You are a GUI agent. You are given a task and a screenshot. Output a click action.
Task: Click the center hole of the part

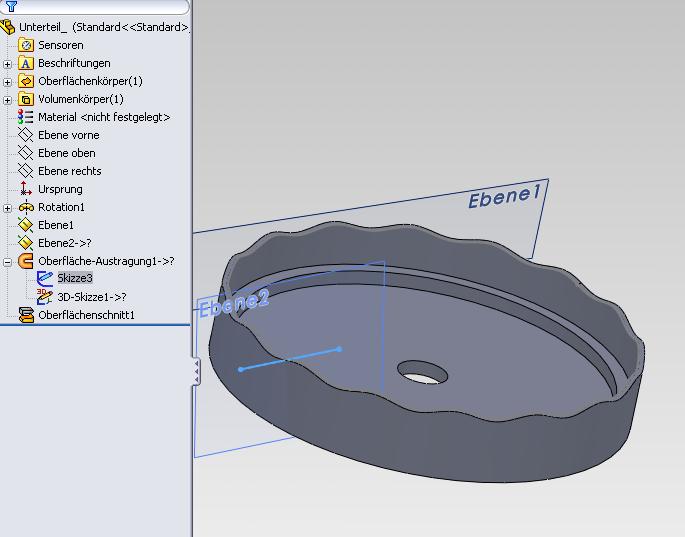[x=422, y=372]
